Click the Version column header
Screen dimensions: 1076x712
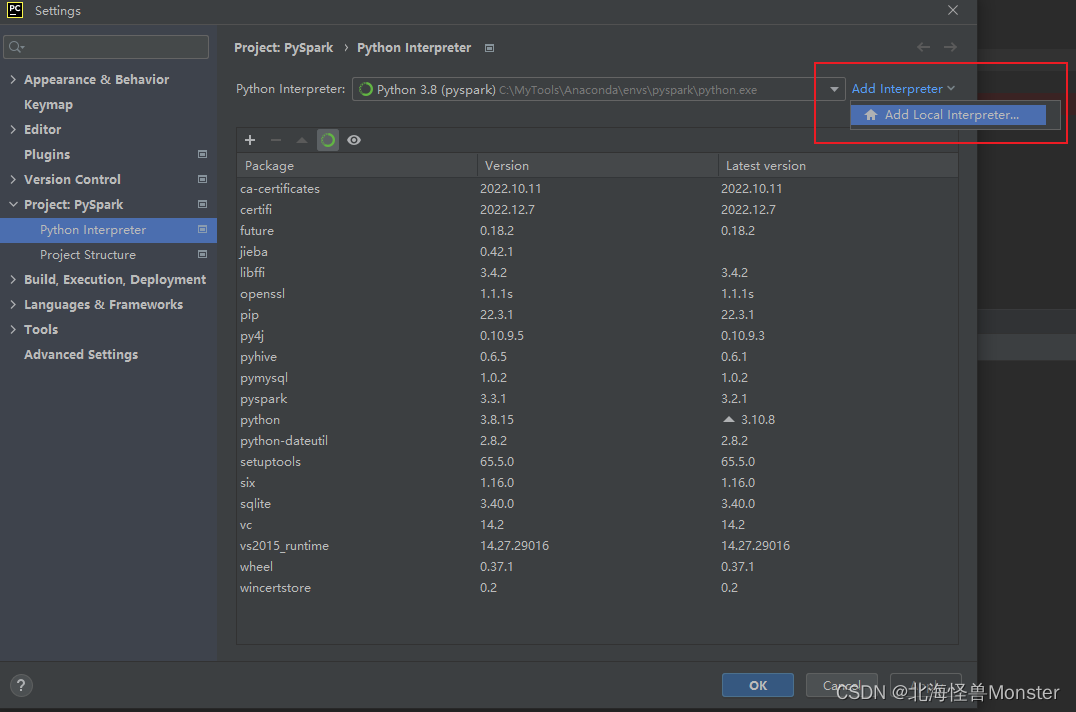pos(597,165)
